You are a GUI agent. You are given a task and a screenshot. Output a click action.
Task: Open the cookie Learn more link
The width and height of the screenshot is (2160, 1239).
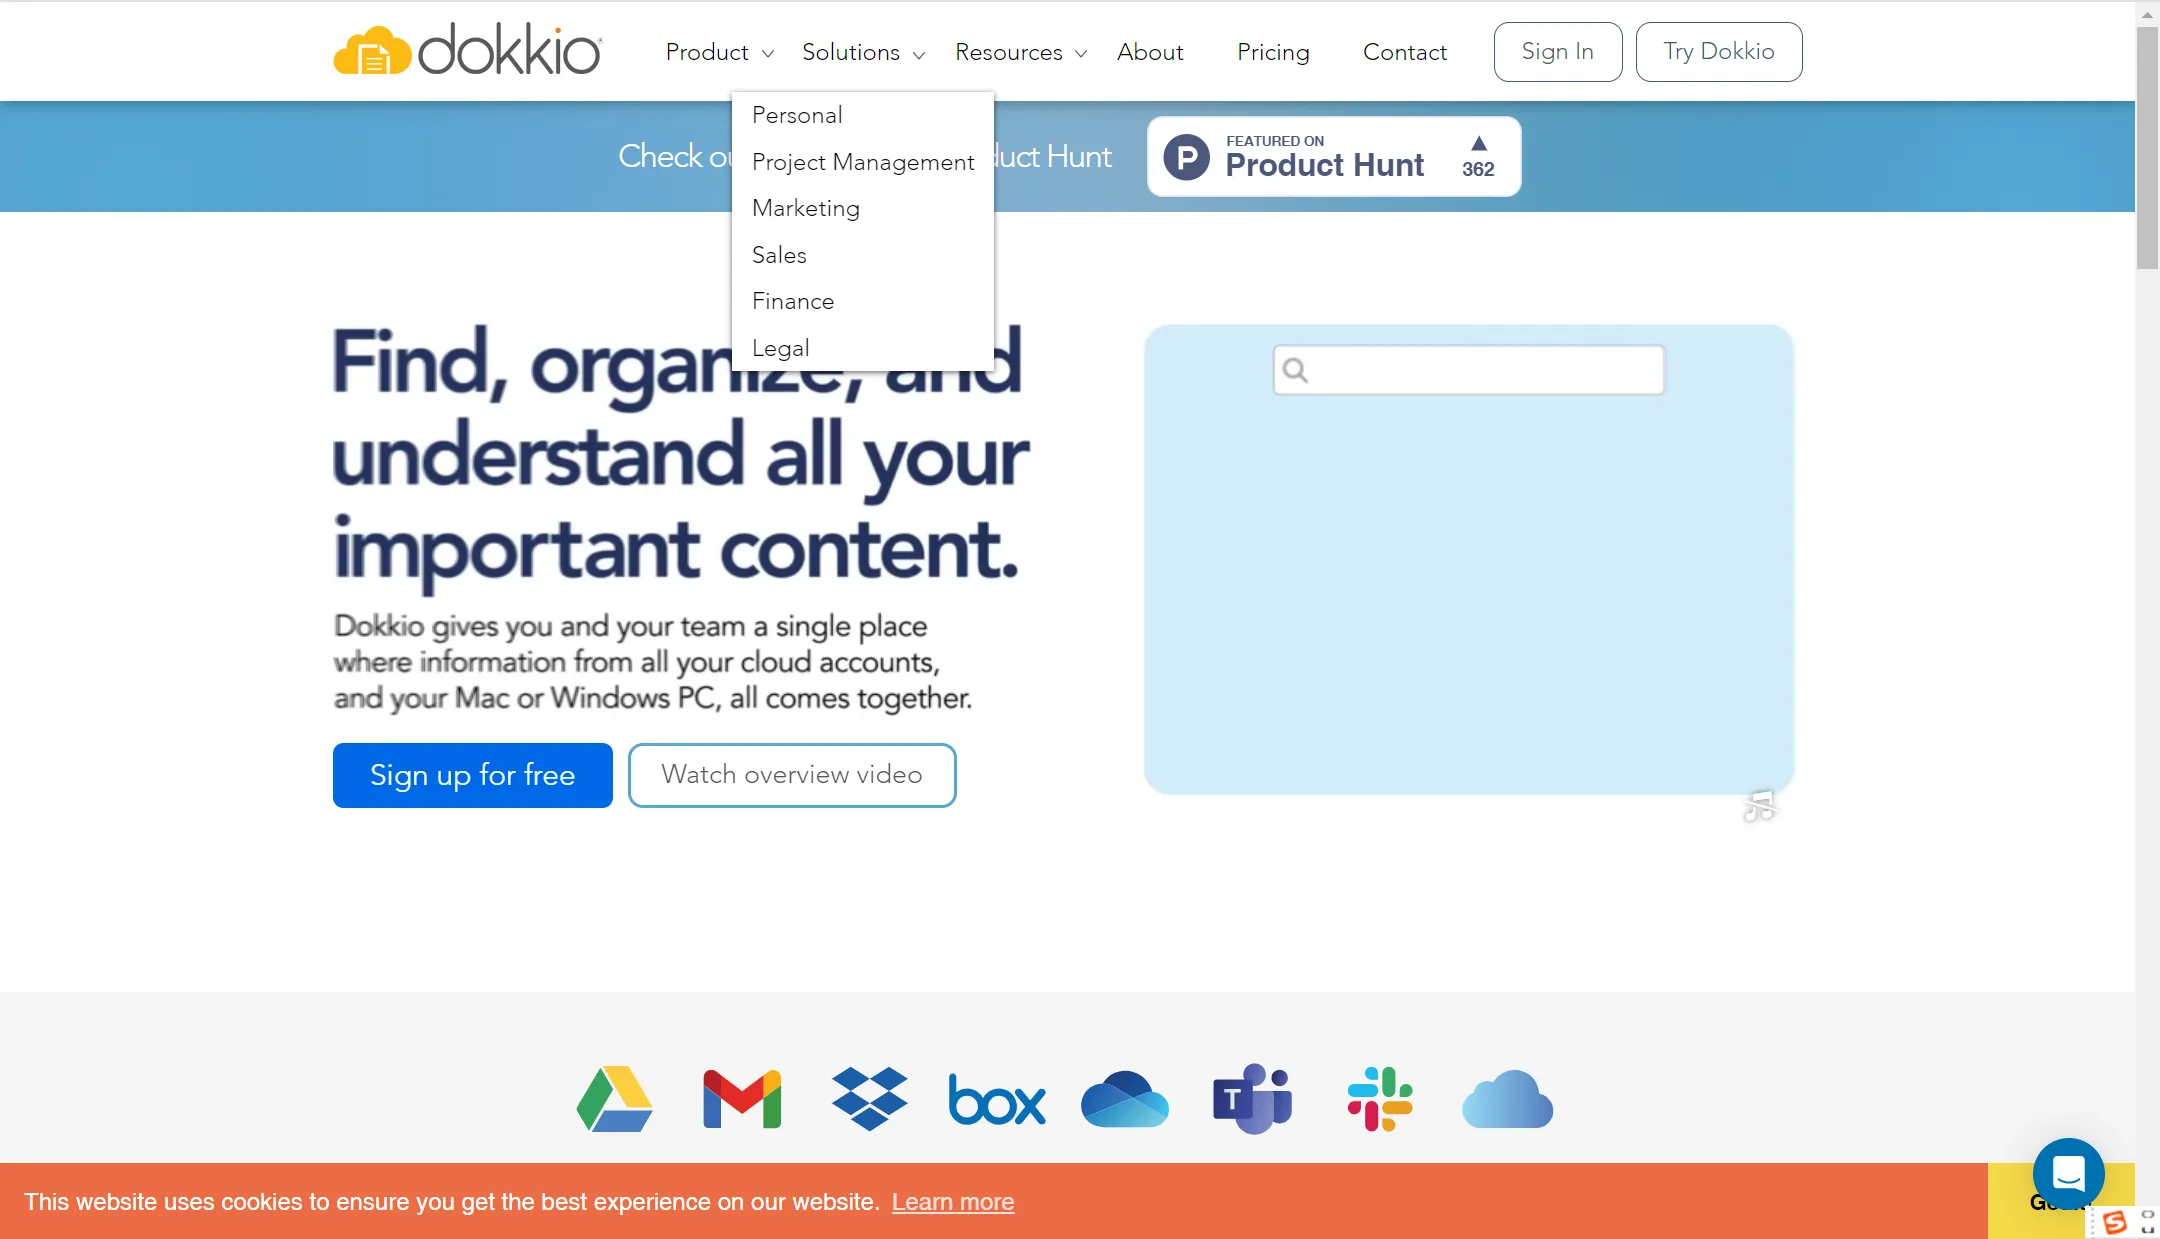[953, 1202]
